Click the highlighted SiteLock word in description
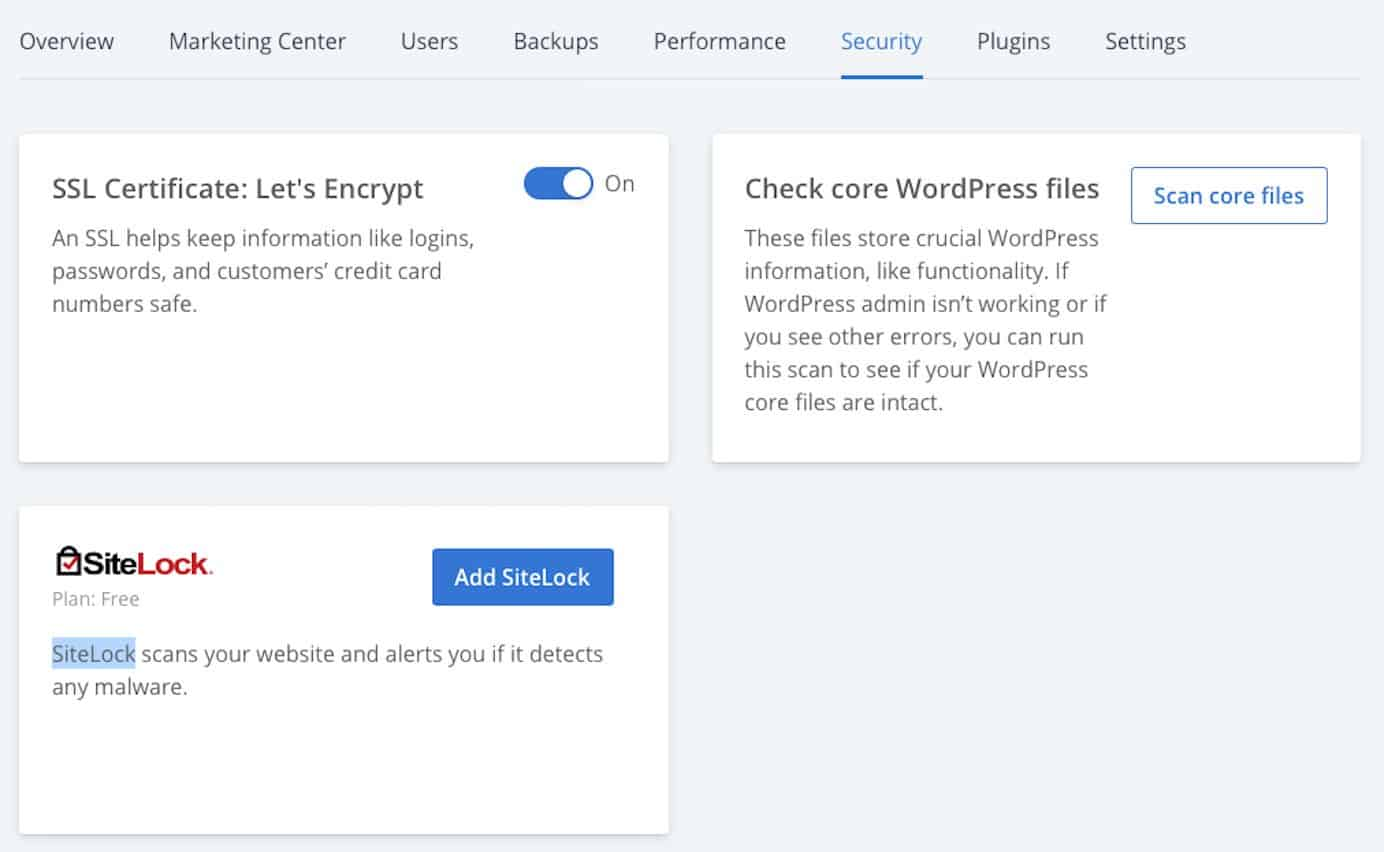This screenshot has height=852, width=1384. (x=94, y=654)
